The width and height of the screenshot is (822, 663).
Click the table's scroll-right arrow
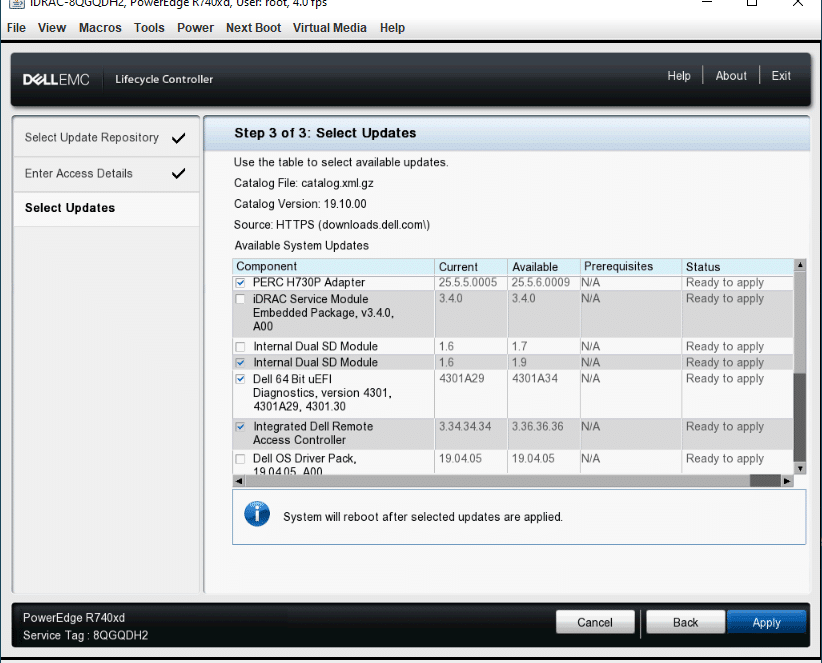(x=787, y=481)
